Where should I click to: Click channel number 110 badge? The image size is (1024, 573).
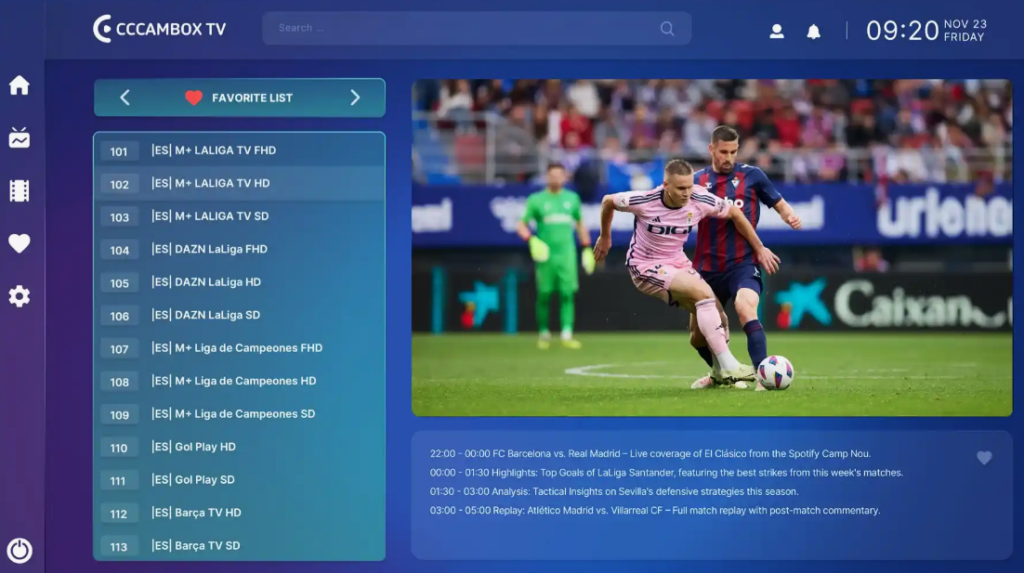[119, 448]
